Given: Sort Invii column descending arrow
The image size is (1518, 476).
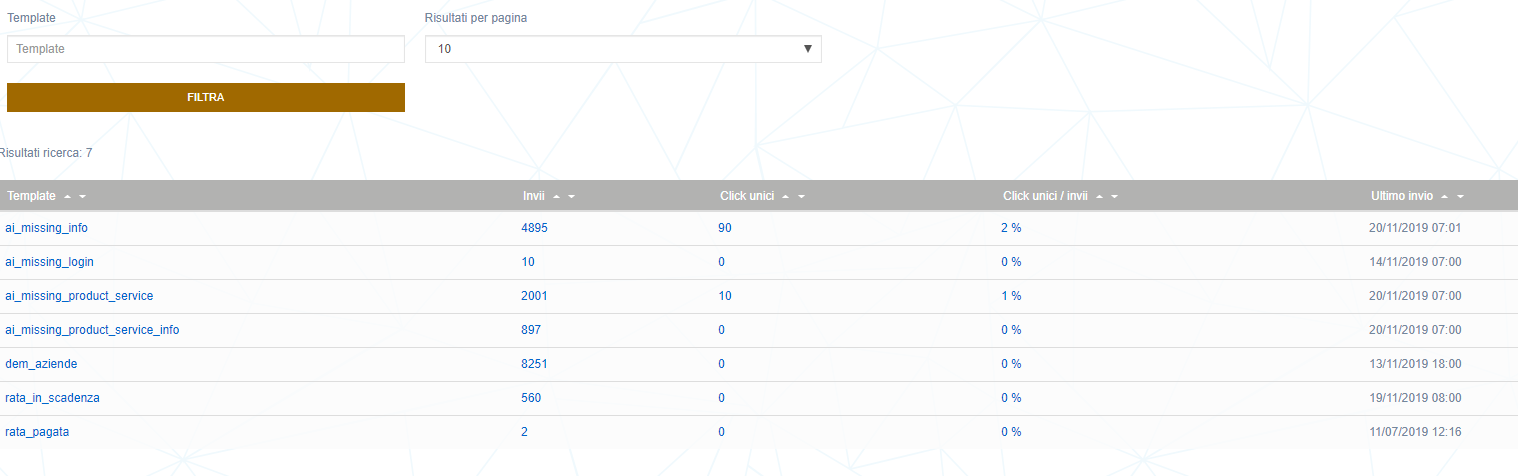Looking at the screenshot, I should click(x=571, y=197).
